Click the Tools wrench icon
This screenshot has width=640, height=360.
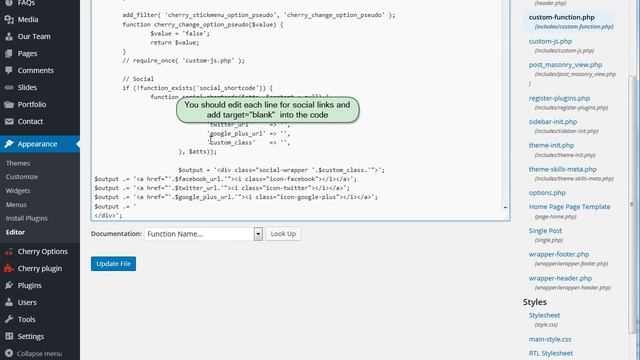(x=9, y=319)
